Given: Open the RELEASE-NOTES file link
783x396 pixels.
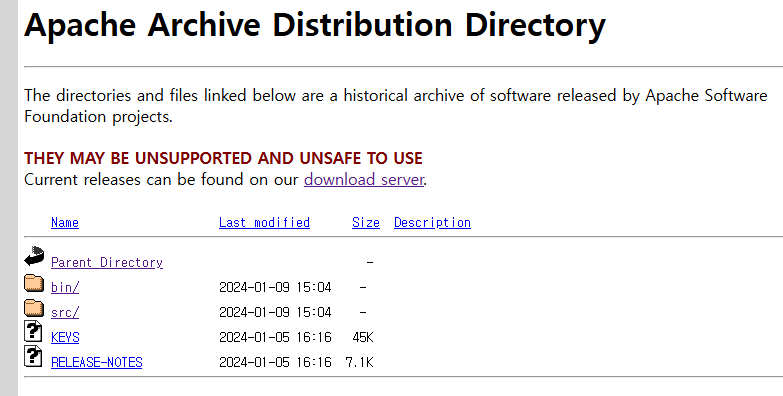Looking at the screenshot, I should coord(96,362).
